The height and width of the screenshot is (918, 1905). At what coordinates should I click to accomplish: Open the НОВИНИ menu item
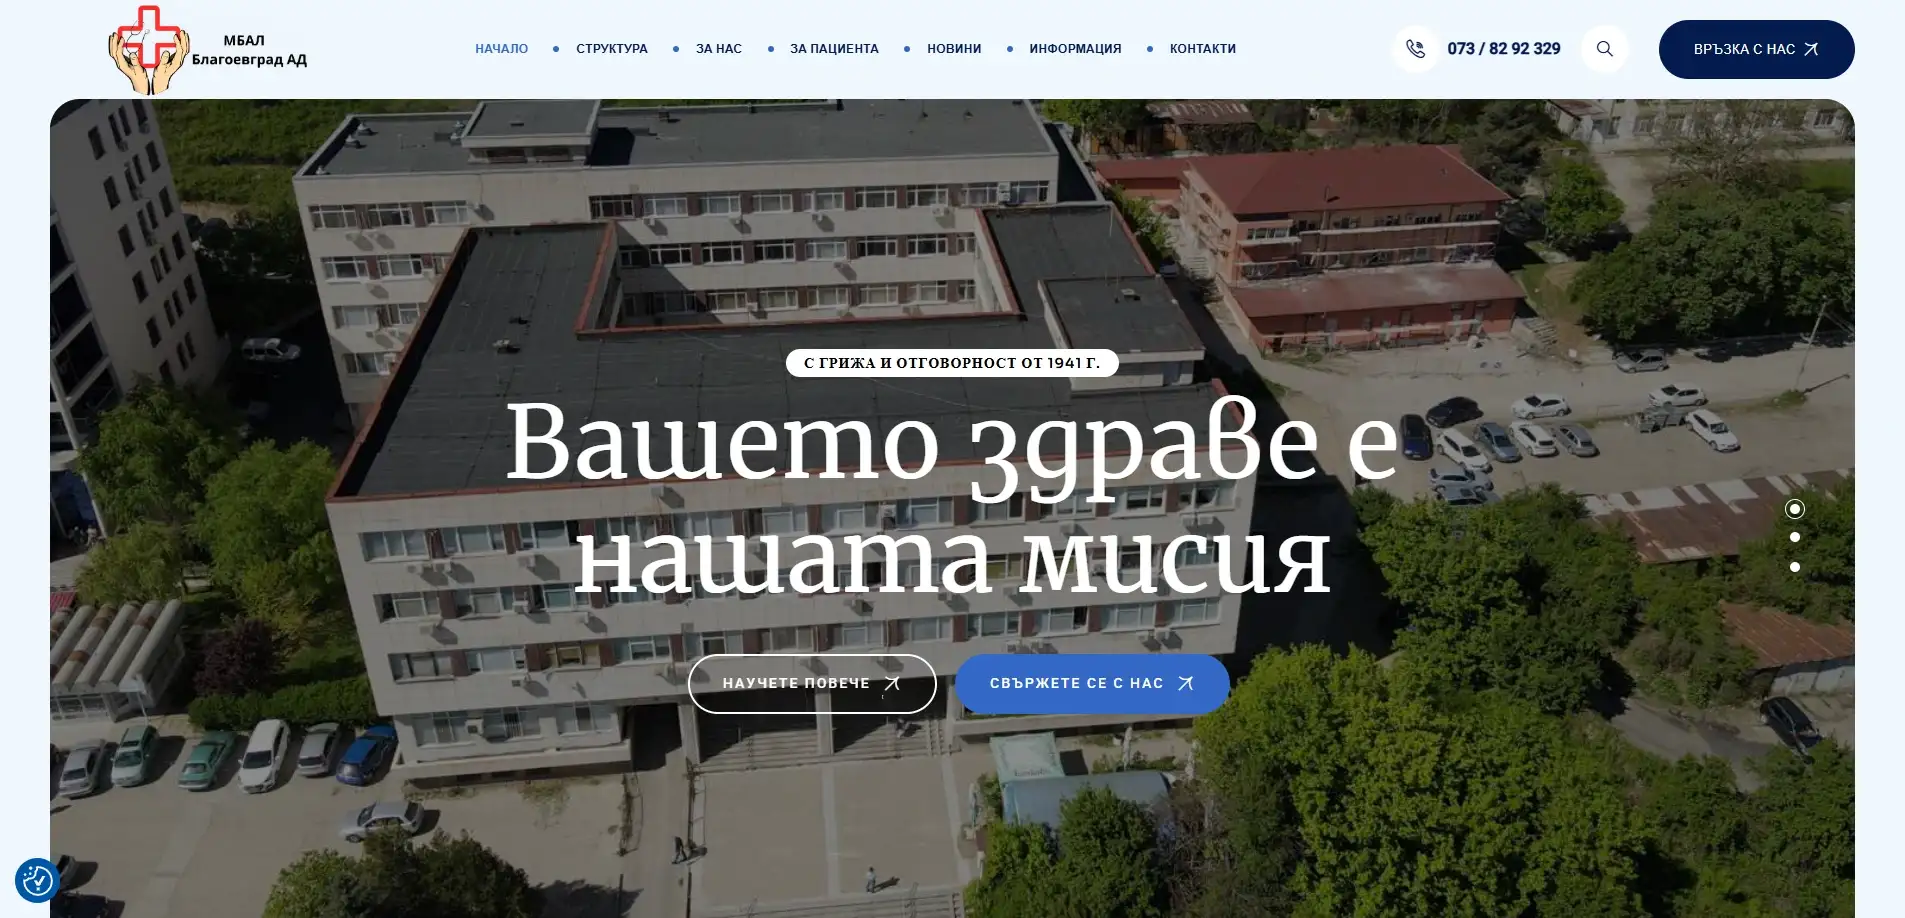point(954,49)
